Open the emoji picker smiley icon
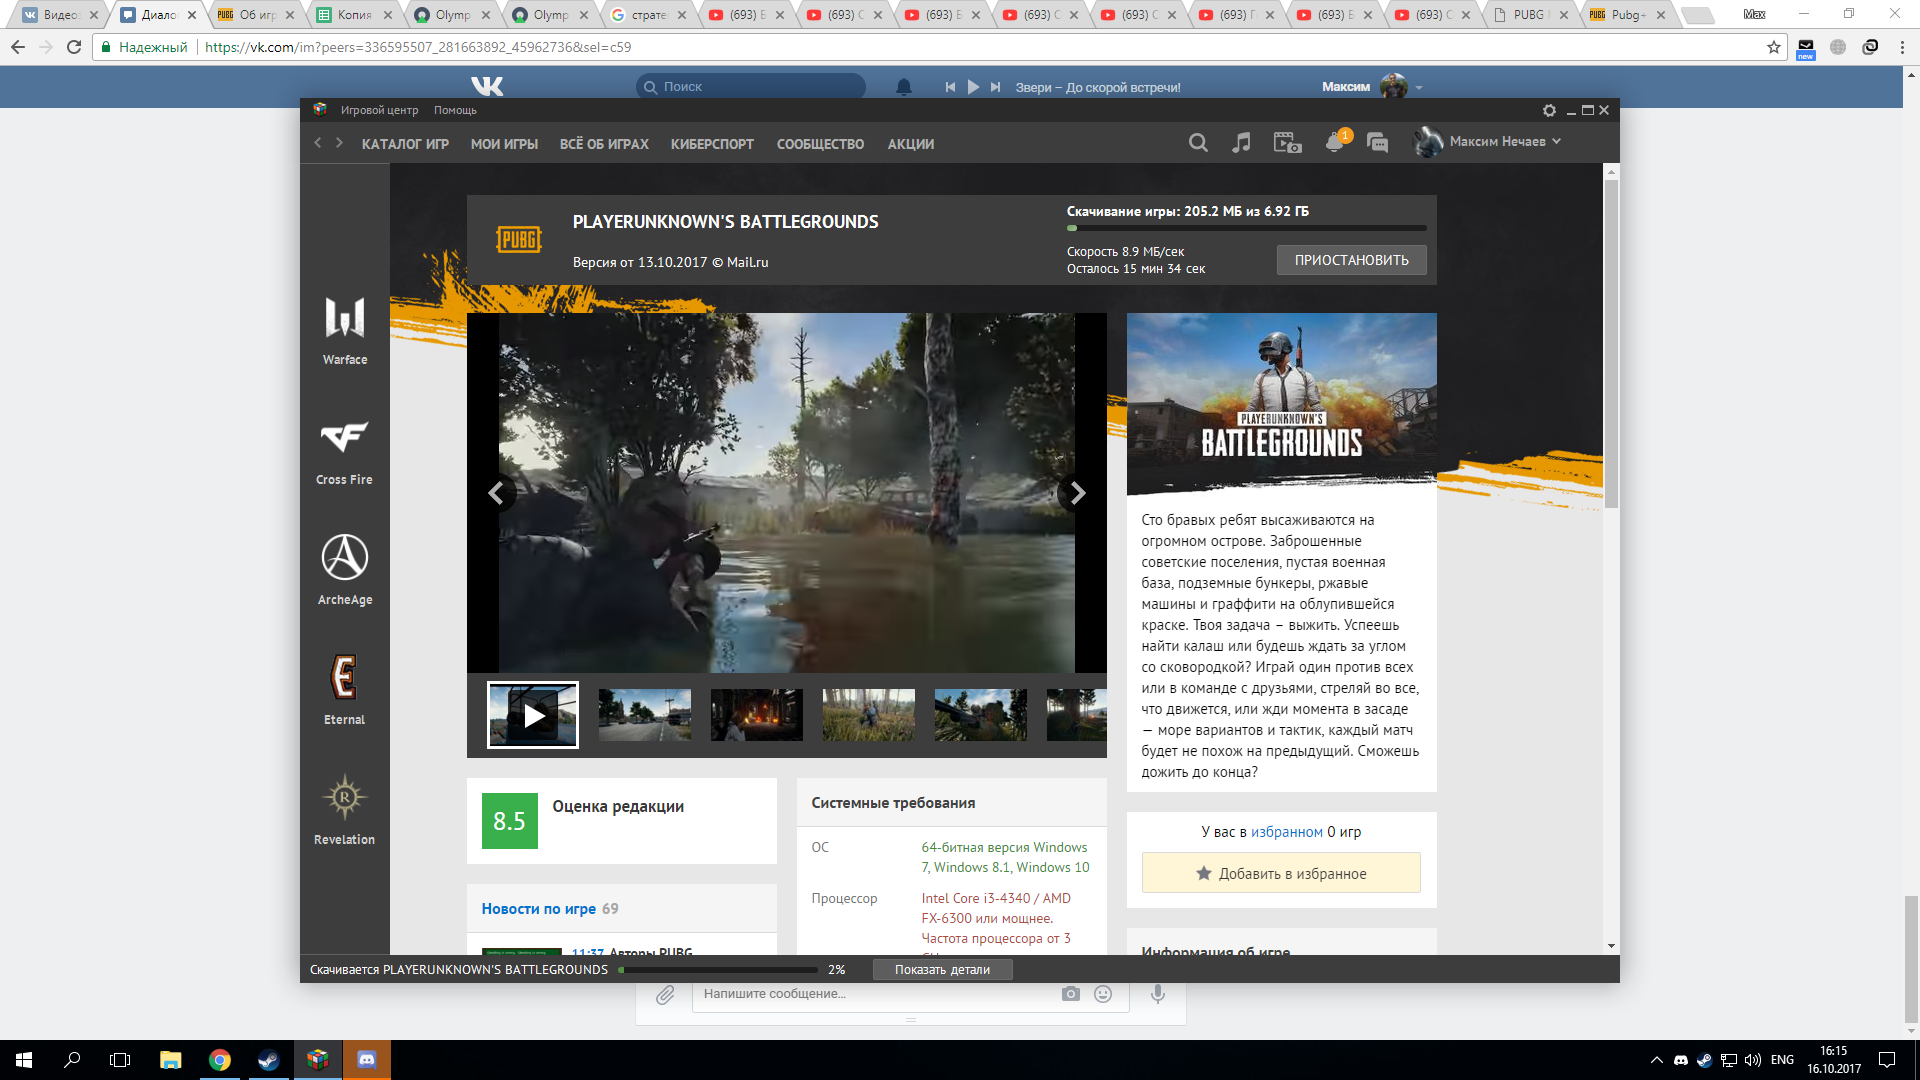 [x=1103, y=994]
